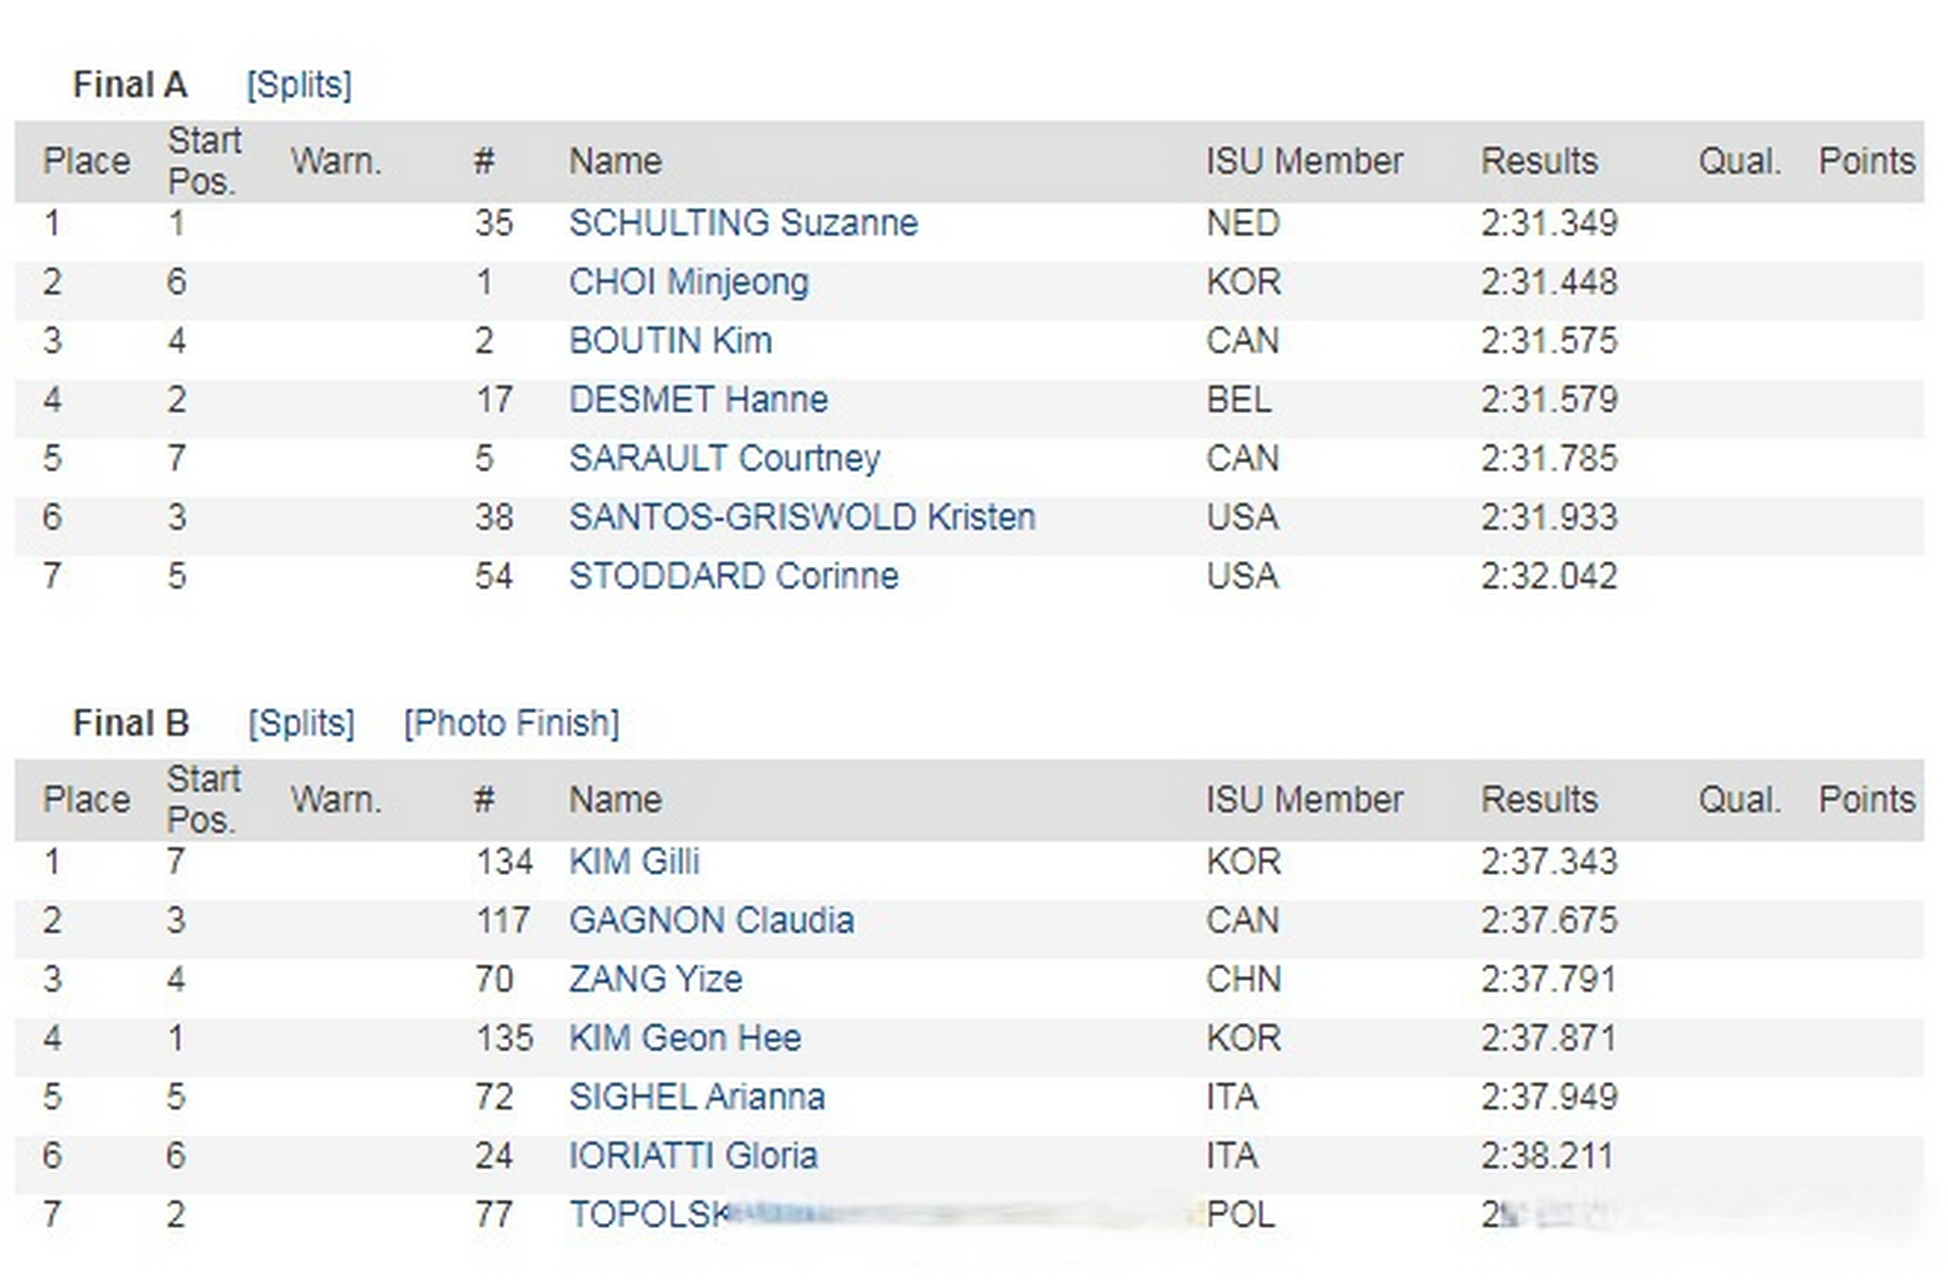Open the Final B Photo Finish link
The width and height of the screenshot is (1948, 1280).
coord(512,723)
